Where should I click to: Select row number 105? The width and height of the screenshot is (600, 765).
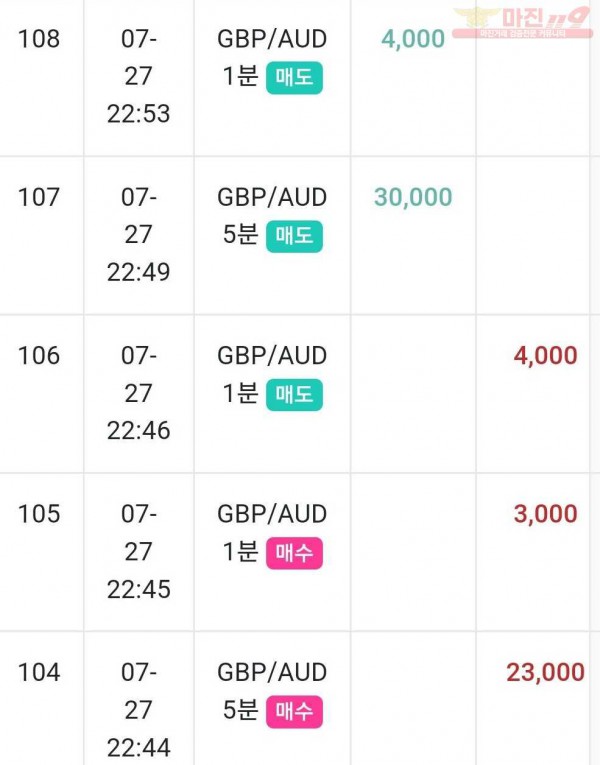click(x=39, y=514)
